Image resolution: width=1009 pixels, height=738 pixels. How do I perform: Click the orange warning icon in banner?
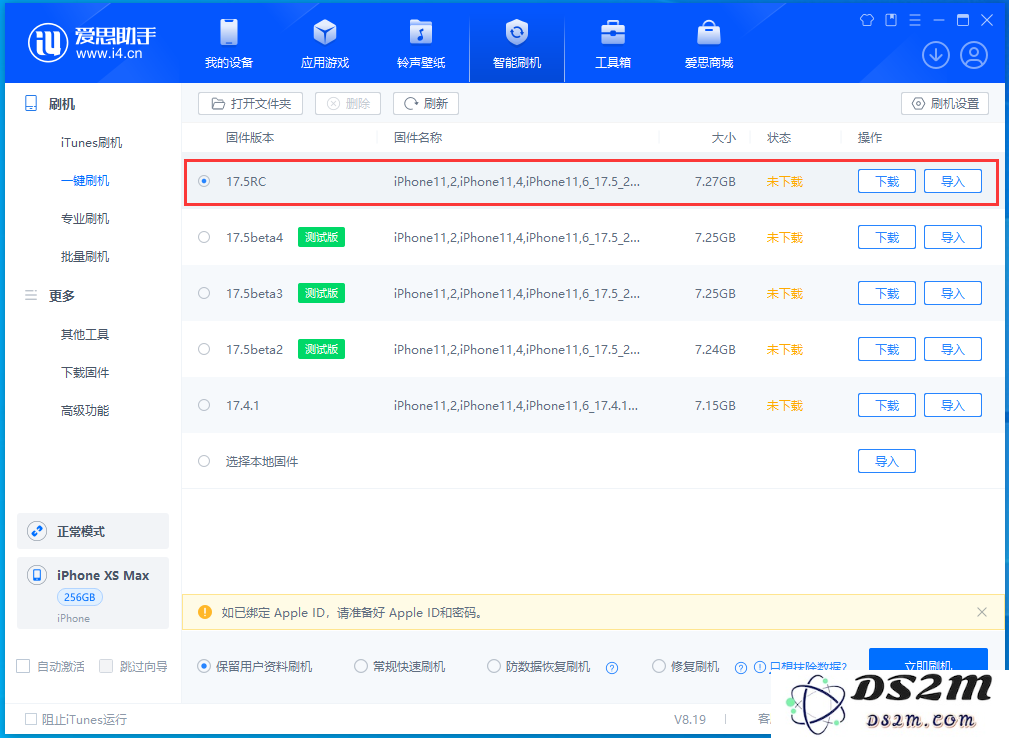pyautogui.click(x=205, y=612)
